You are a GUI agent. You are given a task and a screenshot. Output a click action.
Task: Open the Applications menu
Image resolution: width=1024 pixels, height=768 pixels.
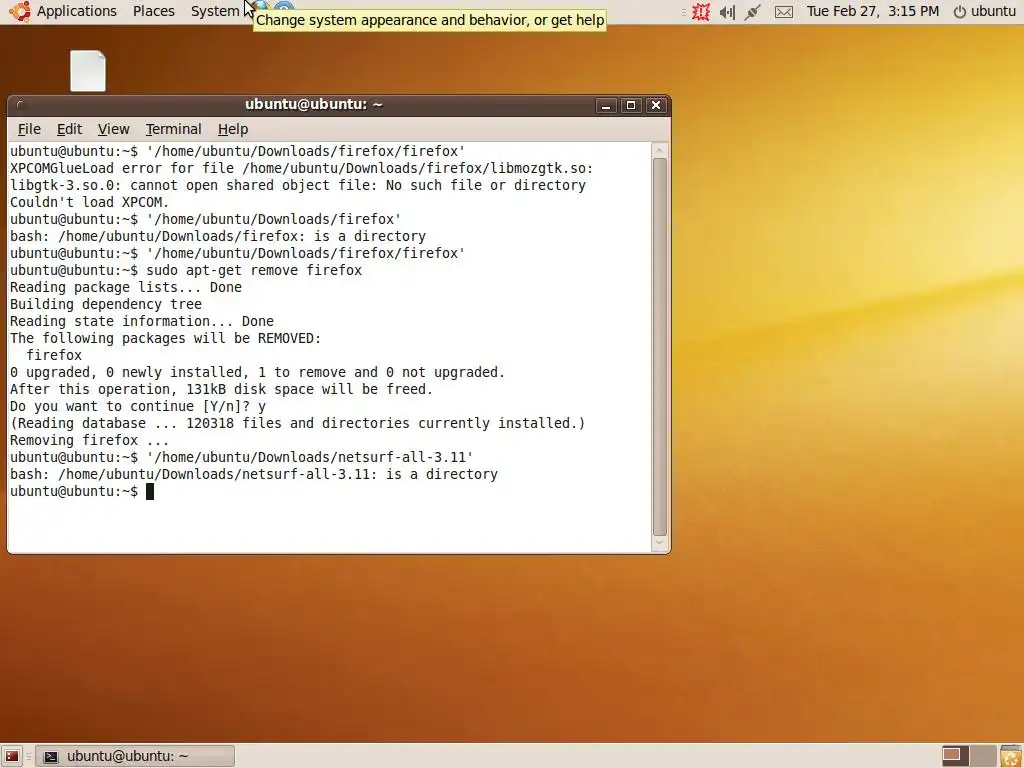click(x=76, y=11)
